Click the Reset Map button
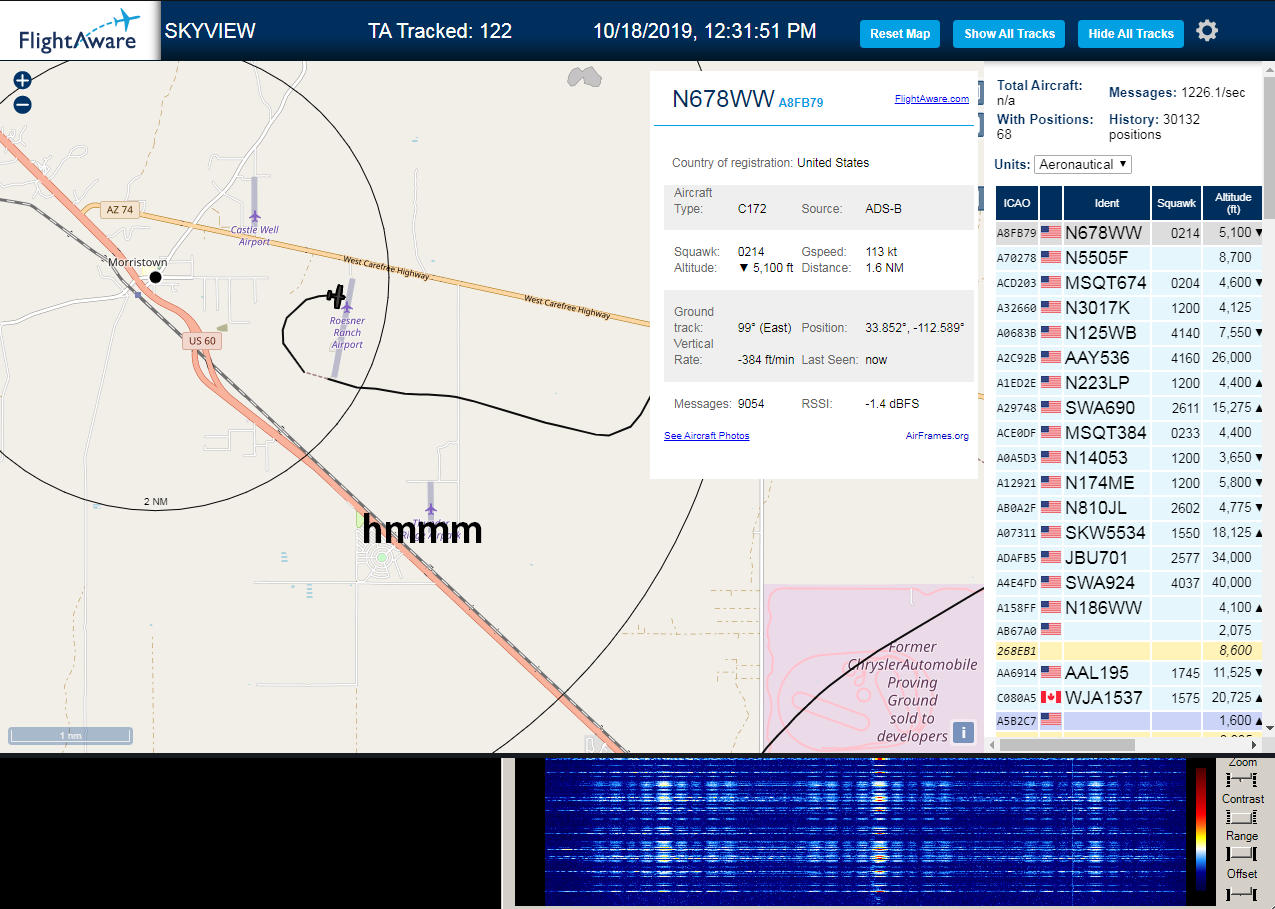This screenshot has height=909, width=1275. pos(900,33)
